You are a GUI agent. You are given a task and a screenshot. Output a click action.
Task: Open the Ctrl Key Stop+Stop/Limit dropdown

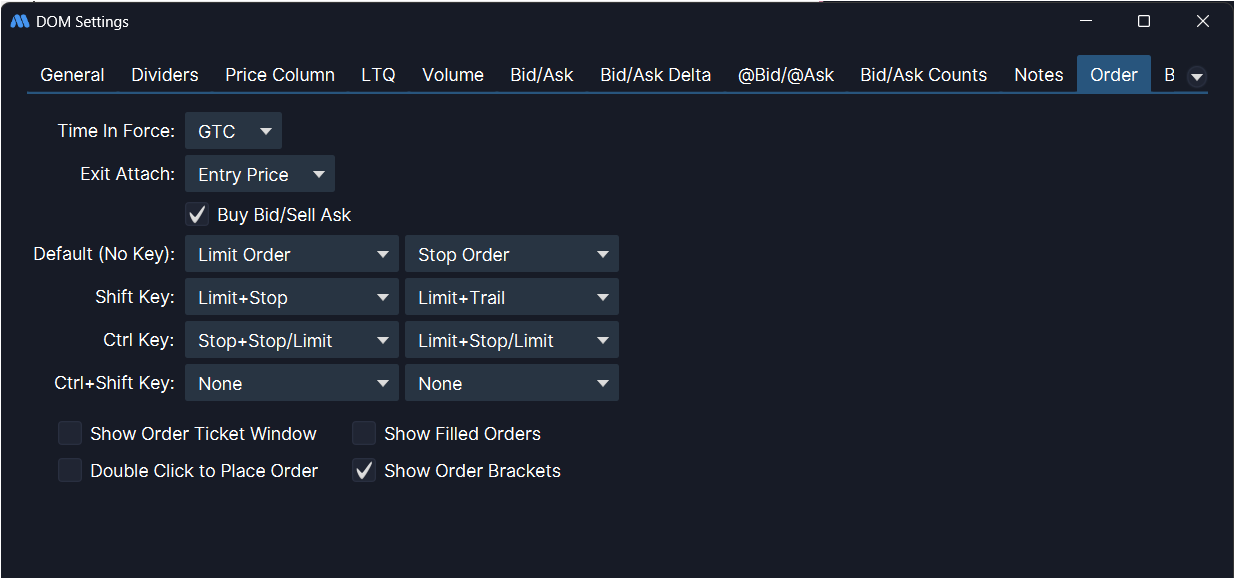point(291,340)
